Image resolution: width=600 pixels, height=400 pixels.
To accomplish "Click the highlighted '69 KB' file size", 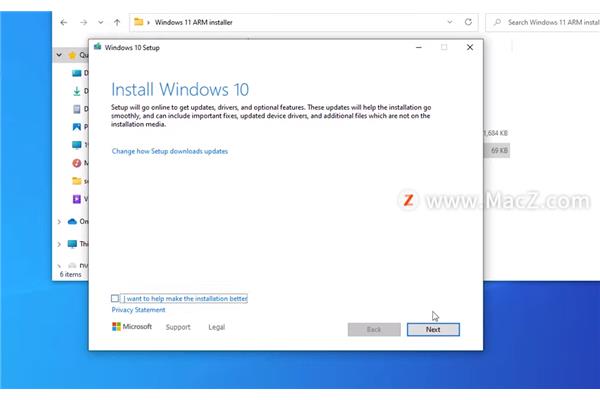I will click(x=499, y=150).
